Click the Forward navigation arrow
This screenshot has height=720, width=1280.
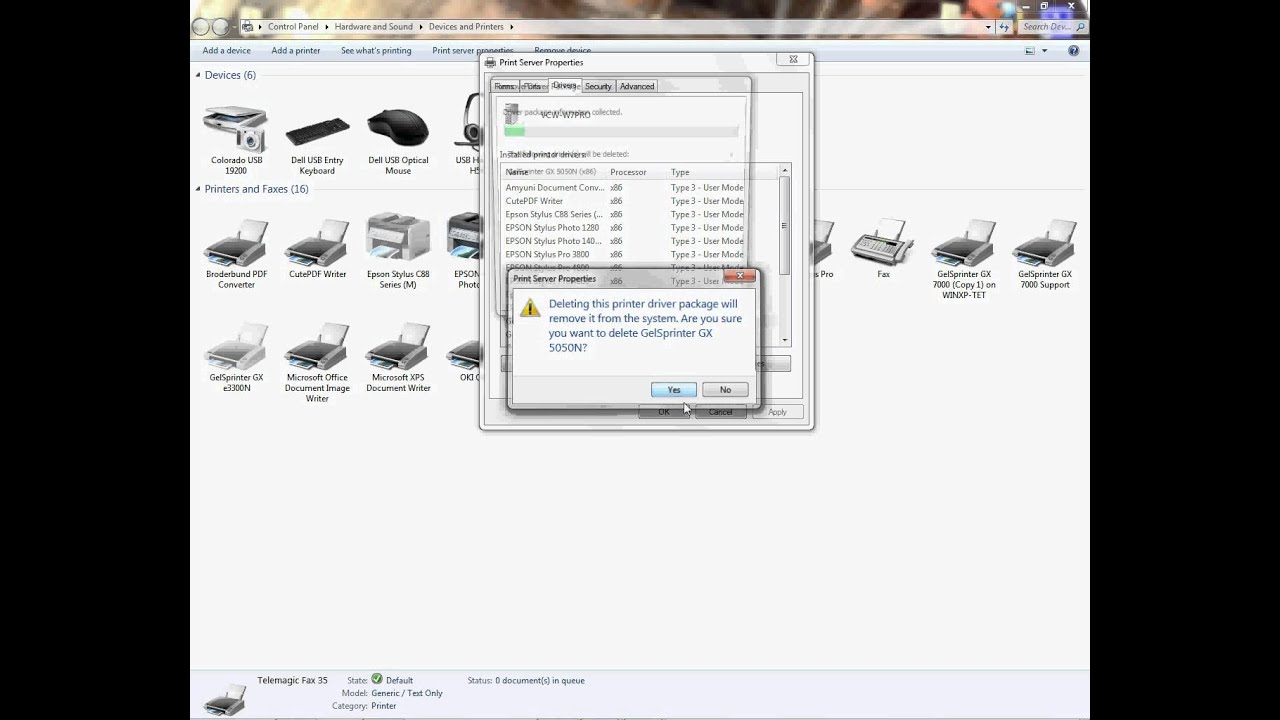point(221,27)
